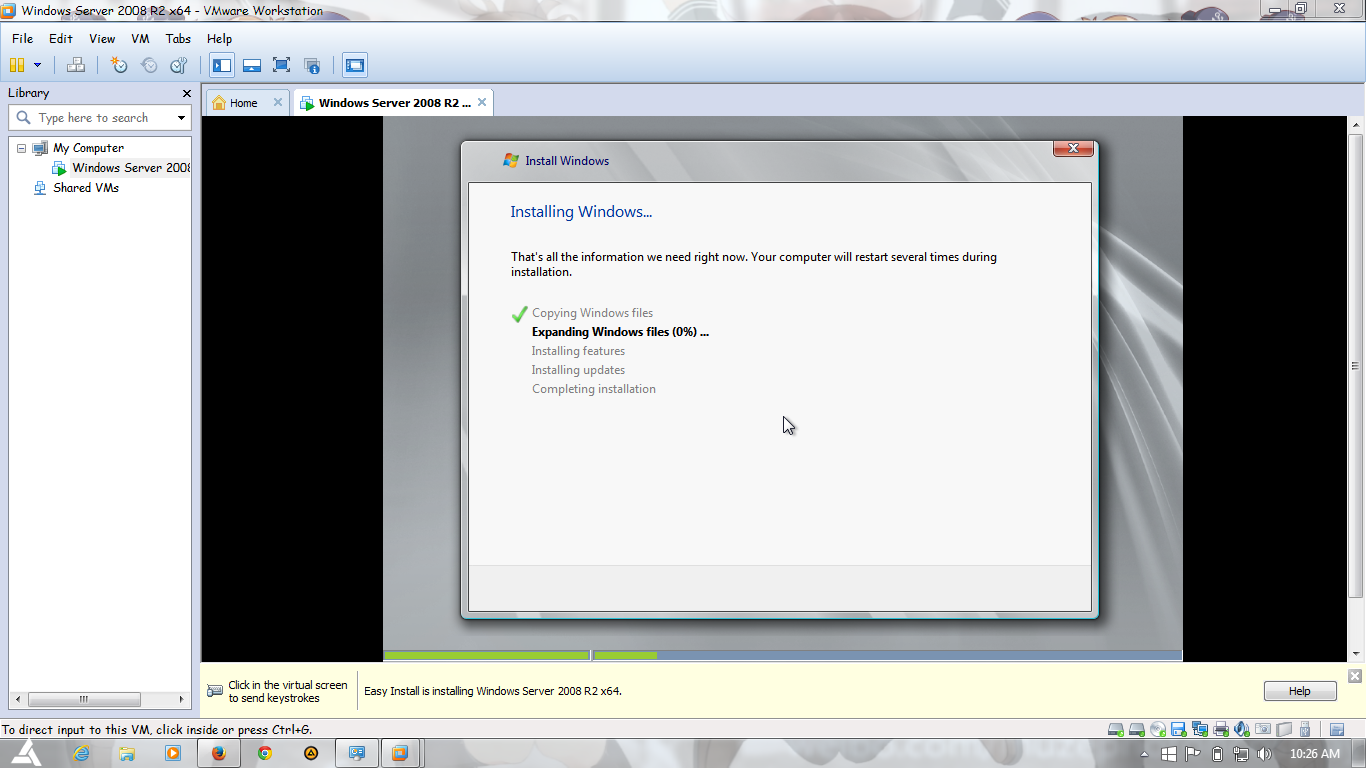
Task: Open the VM menu
Action: pos(140,38)
